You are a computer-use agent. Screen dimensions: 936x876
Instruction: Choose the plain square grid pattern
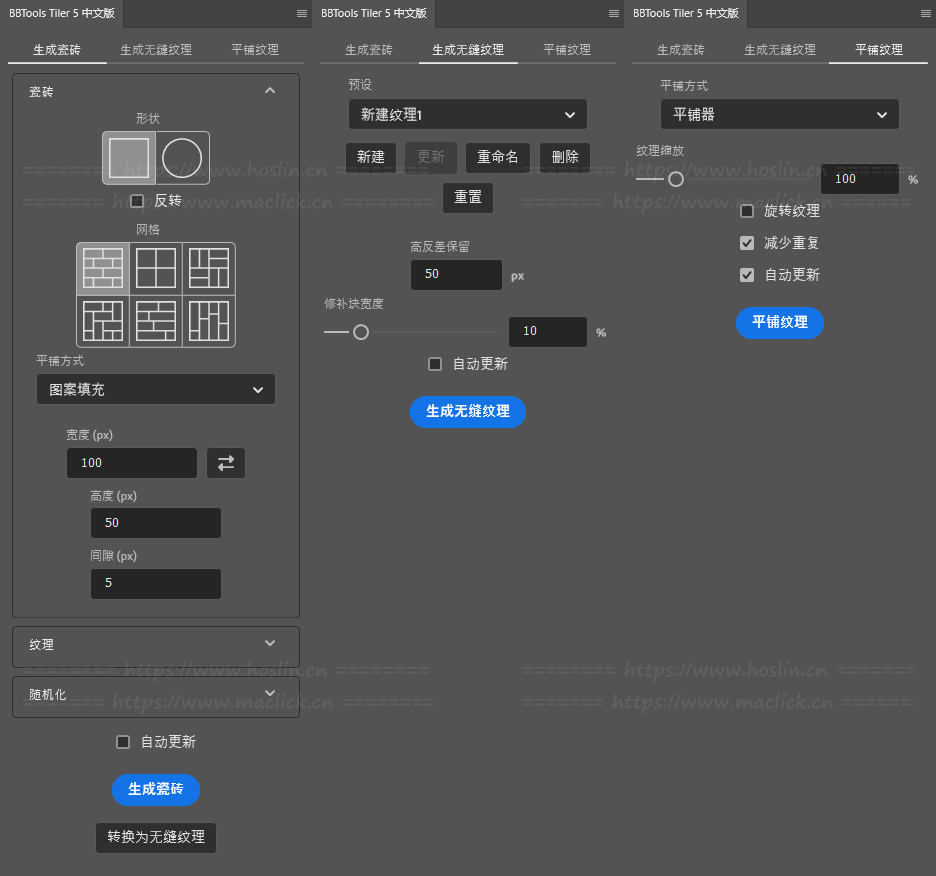[x=156, y=269]
